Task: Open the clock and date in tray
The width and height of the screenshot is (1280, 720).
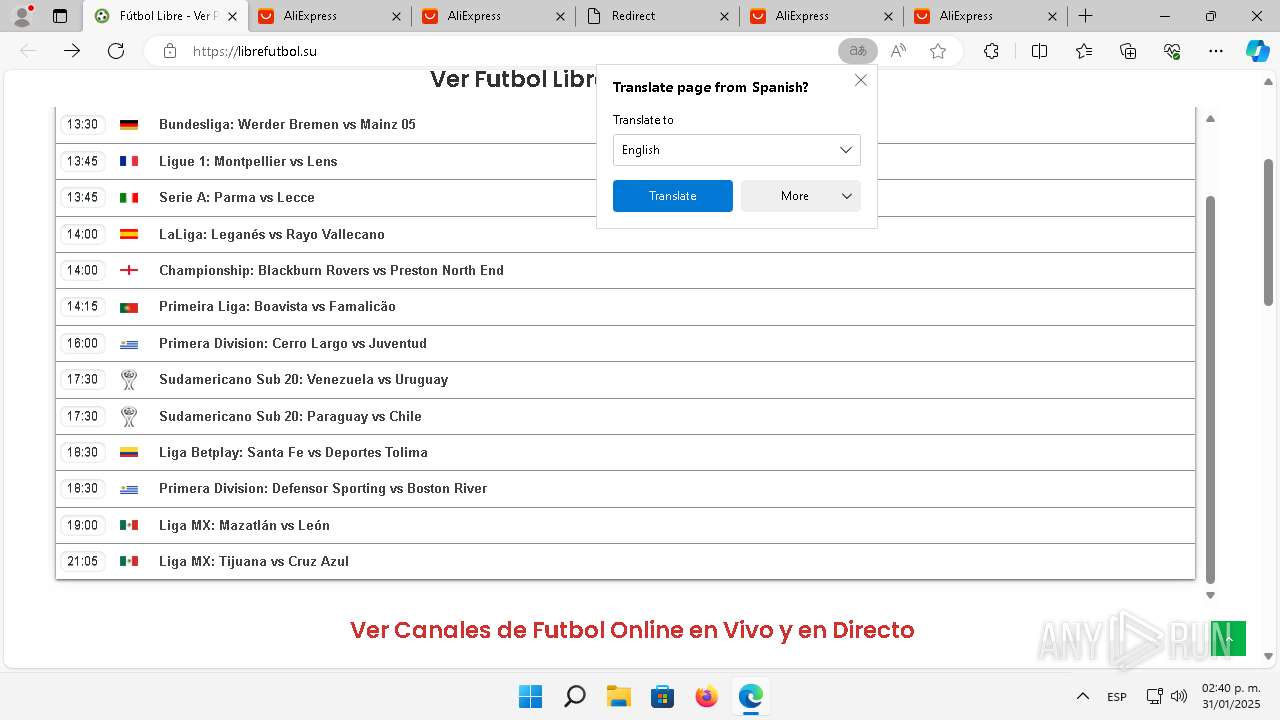Action: tap(1231, 696)
